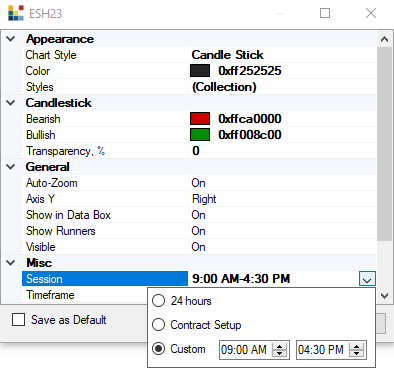Select the Auto-Zoom property label
The height and width of the screenshot is (376, 394).
click(52, 183)
